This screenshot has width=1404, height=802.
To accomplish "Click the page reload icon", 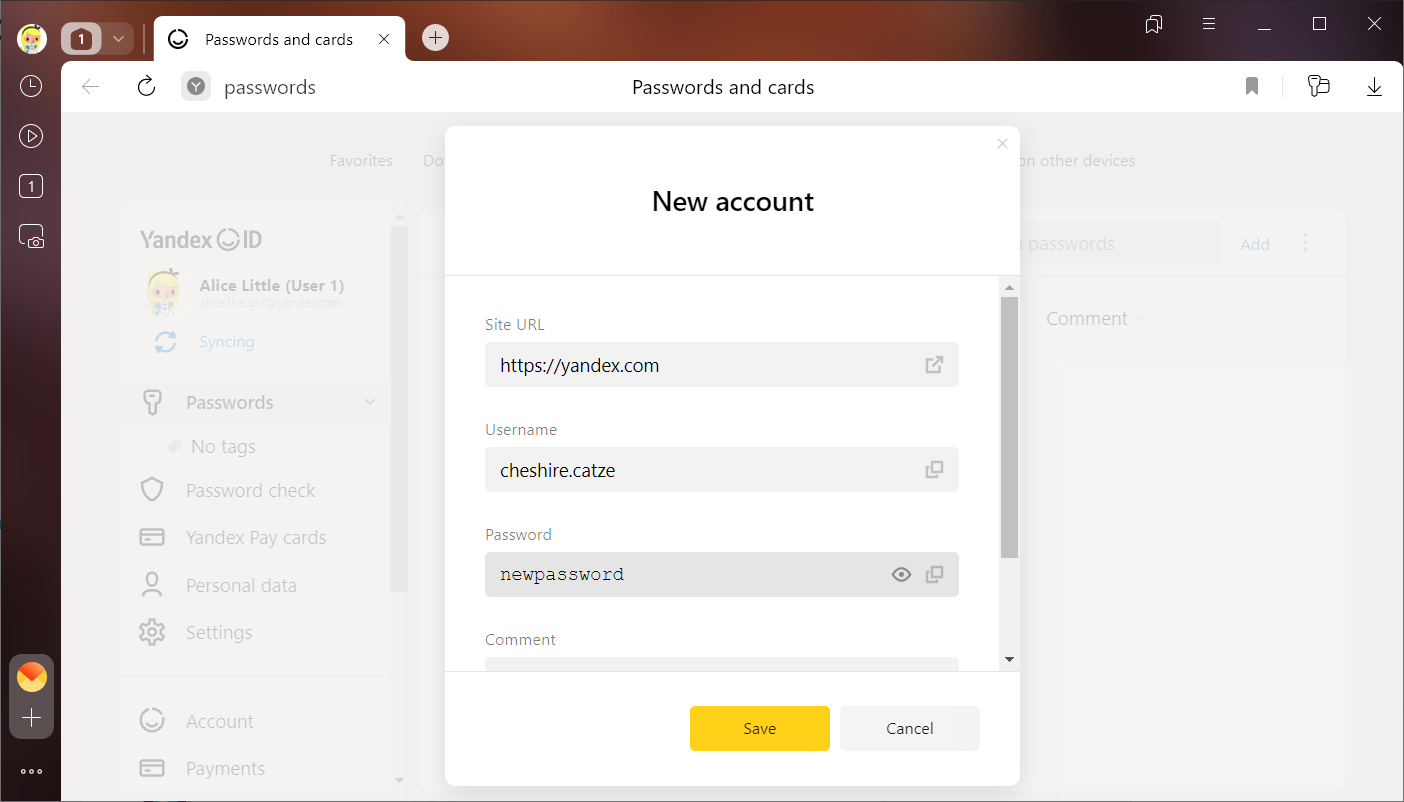I will pyautogui.click(x=146, y=87).
